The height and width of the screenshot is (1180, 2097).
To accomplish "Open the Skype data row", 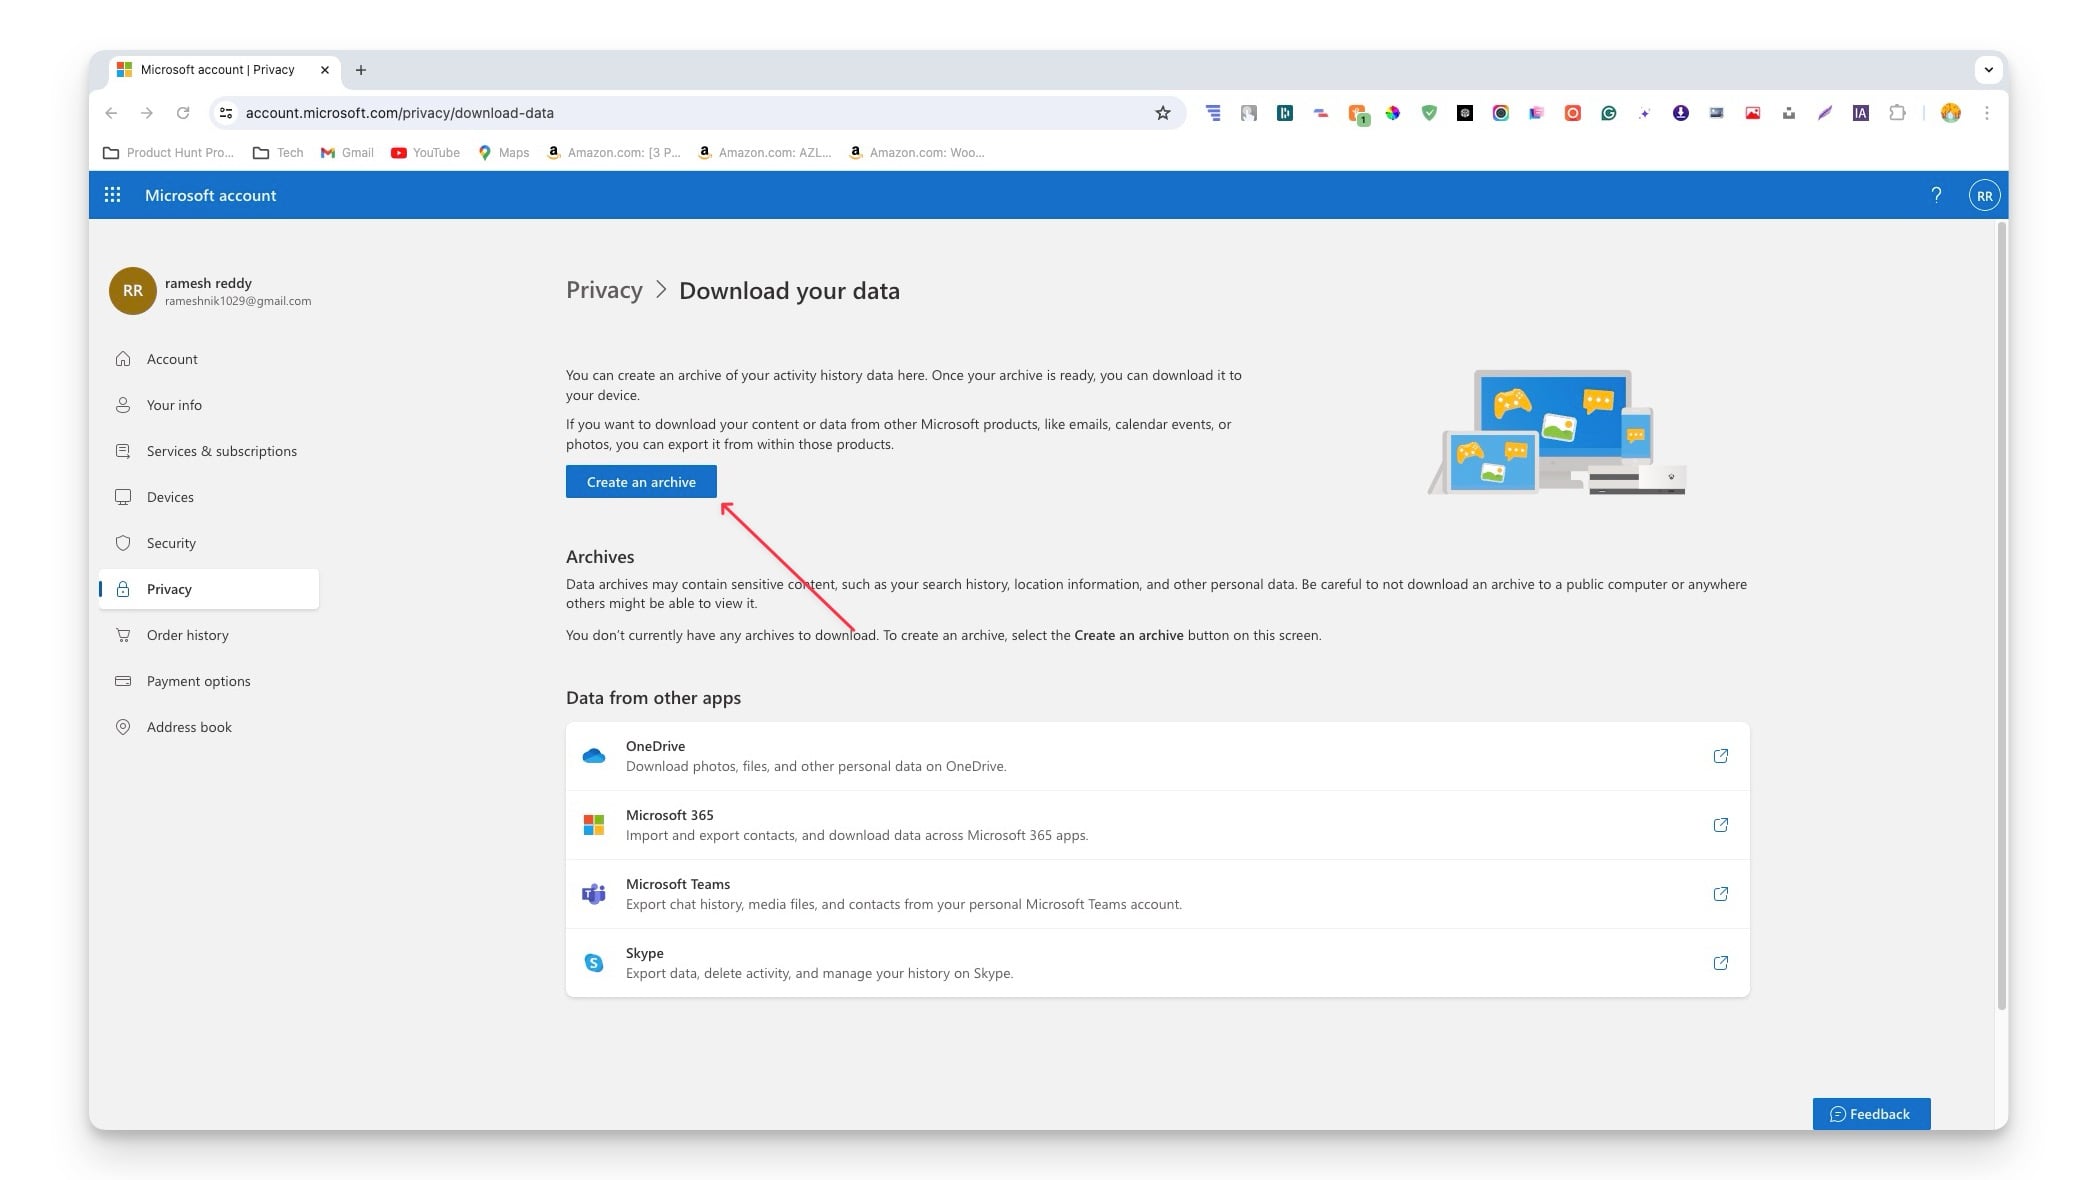I will 1157,963.
